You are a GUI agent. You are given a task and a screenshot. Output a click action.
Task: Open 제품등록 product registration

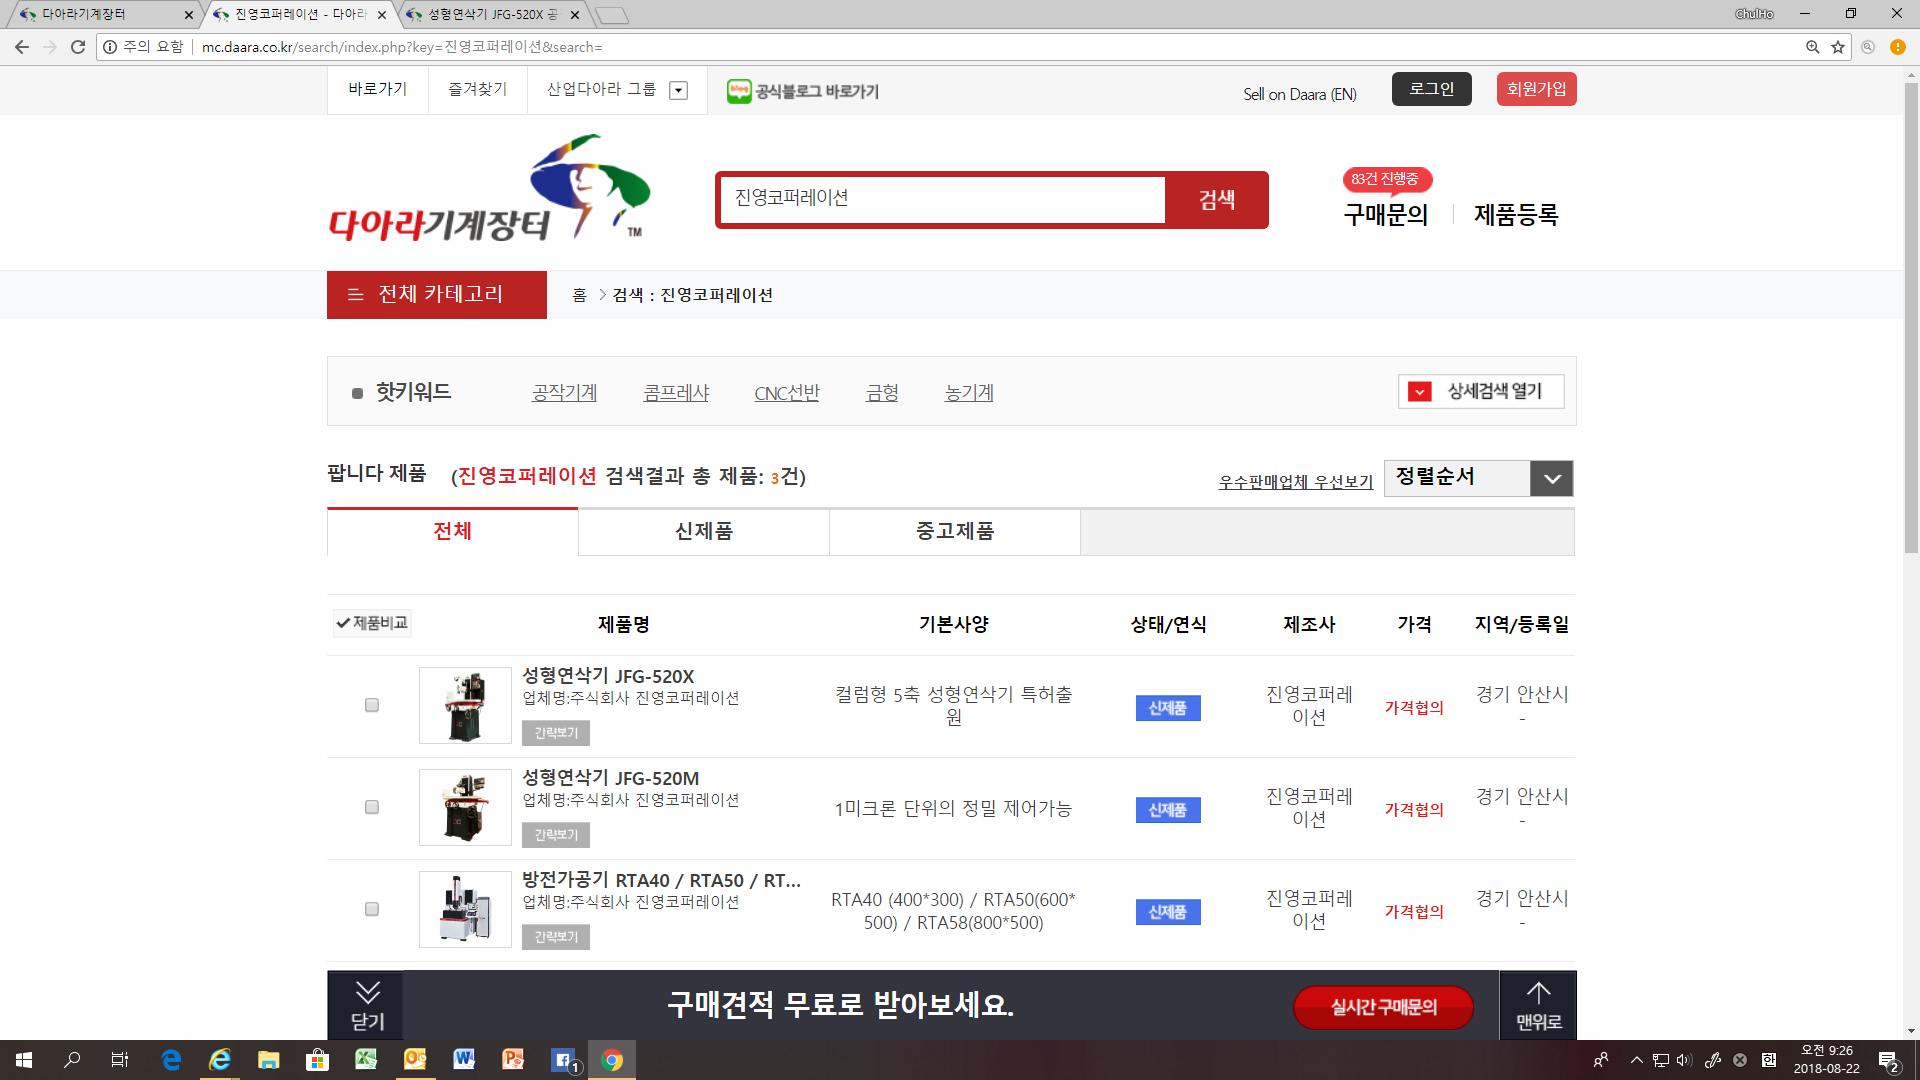point(1516,215)
